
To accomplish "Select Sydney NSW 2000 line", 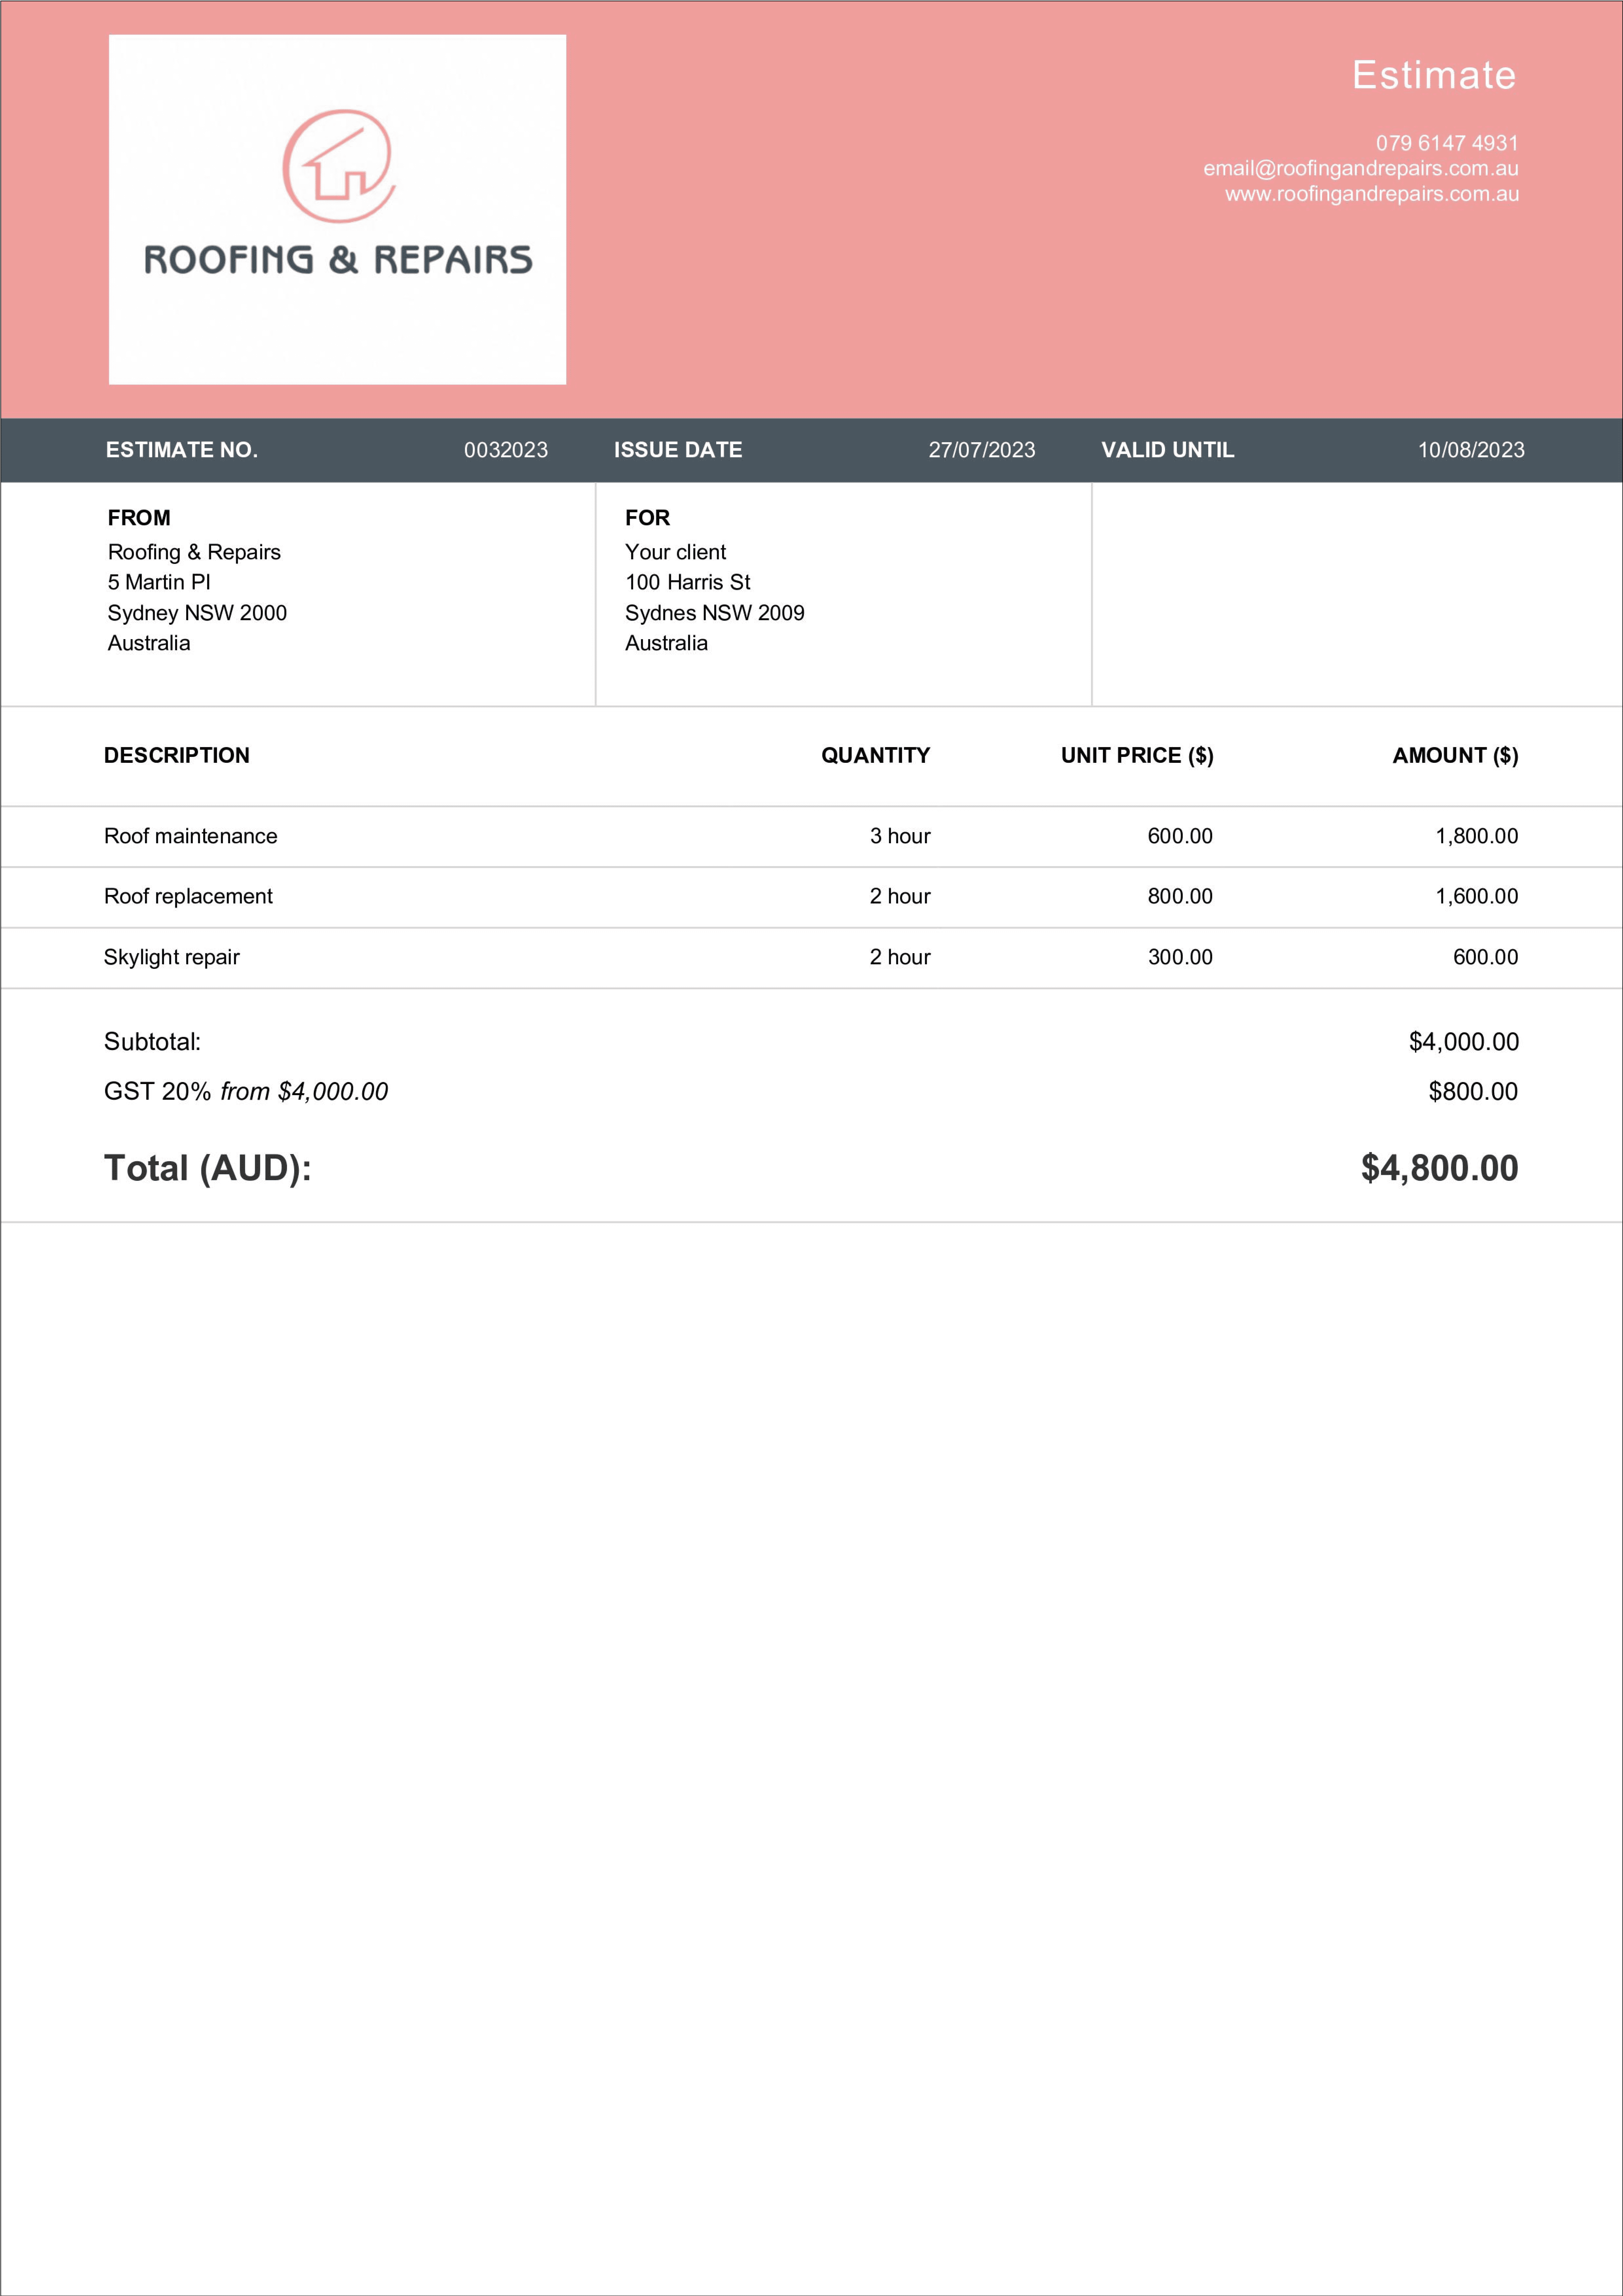I will 197,613.
